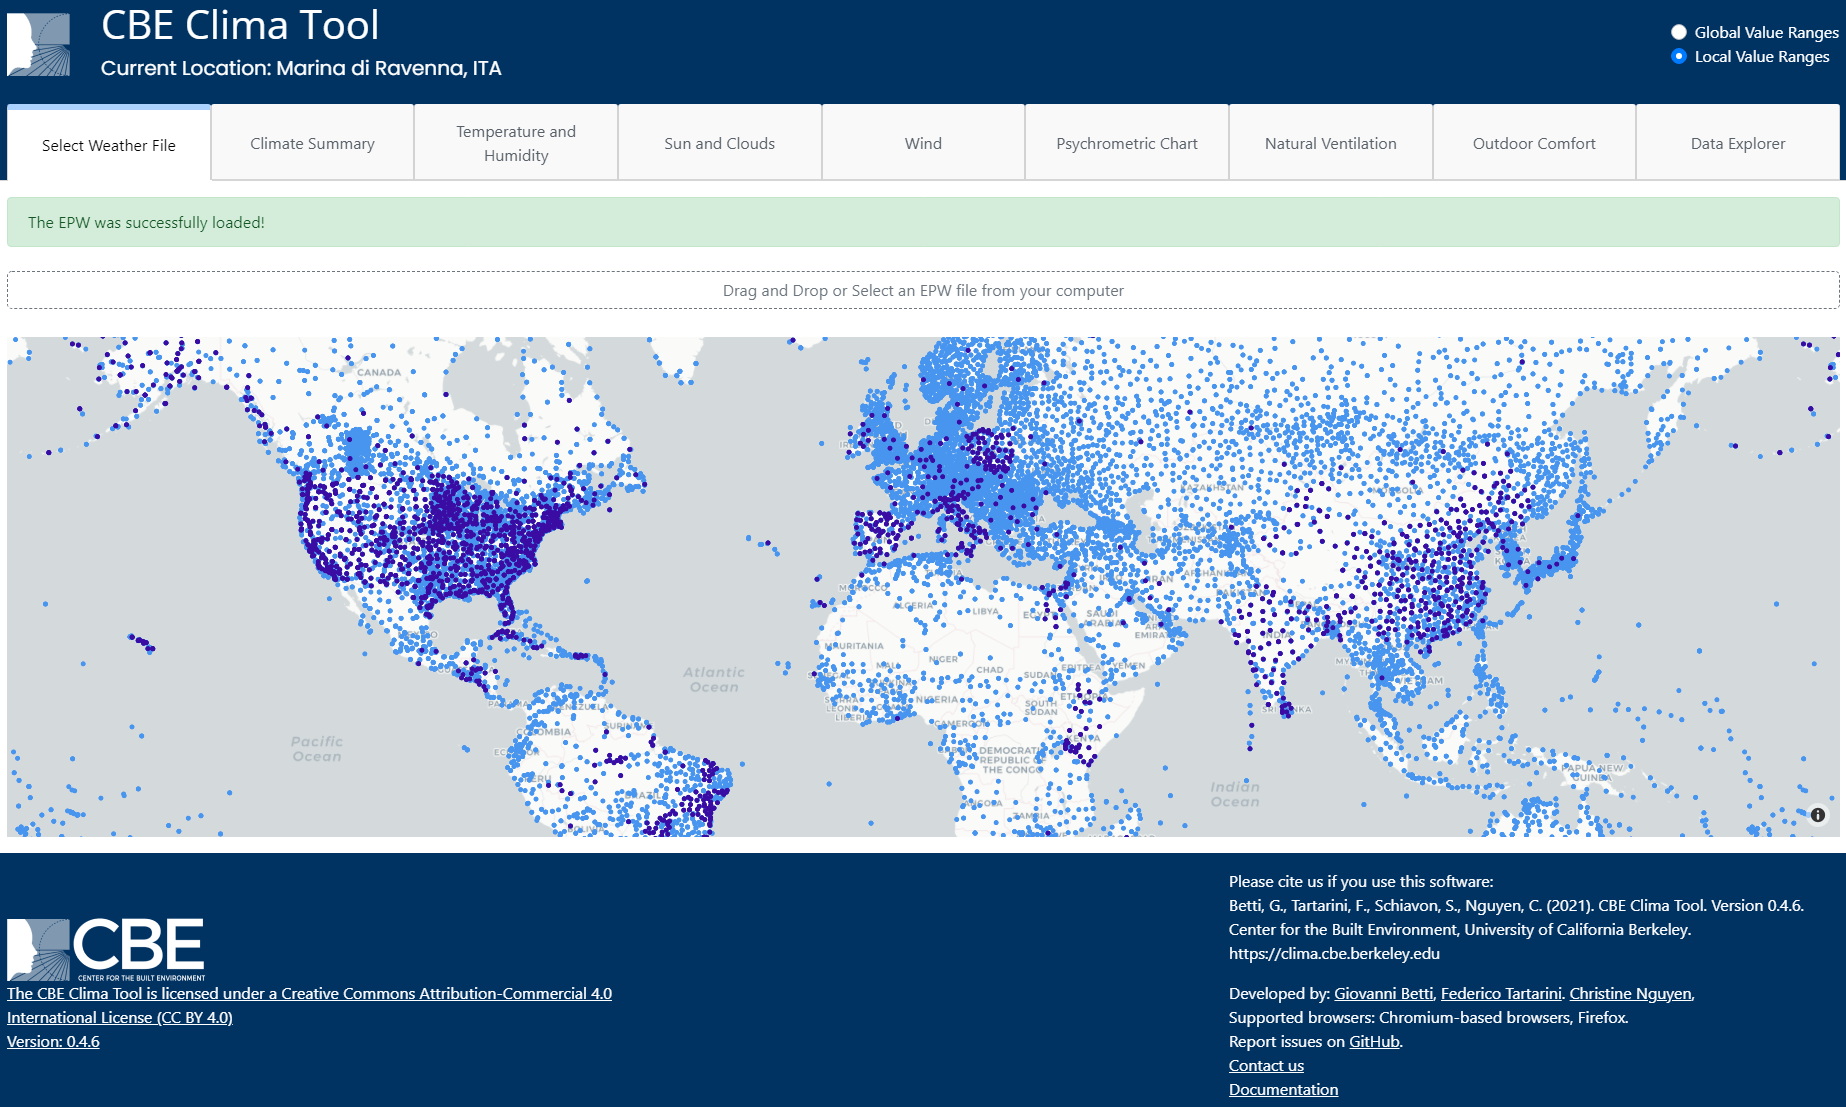Screen dimensions: 1846x1107
Task: Click the EPW file upload drop area
Action: tap(923, 290)
